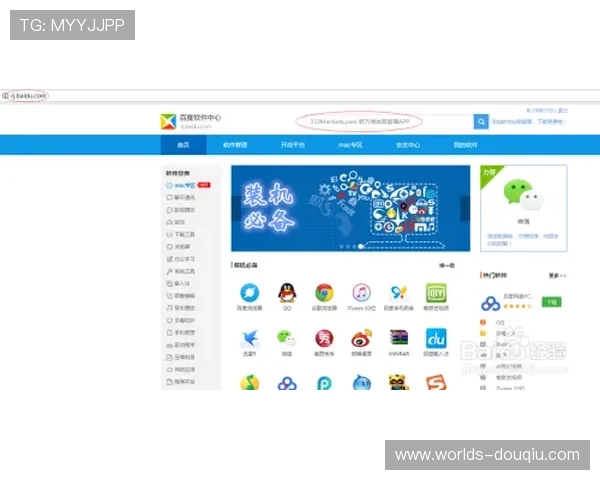Viewport: 600px width, 480px height.
Task: Select the Xunlei blue bird icon
Action: (x=249, y=338)
